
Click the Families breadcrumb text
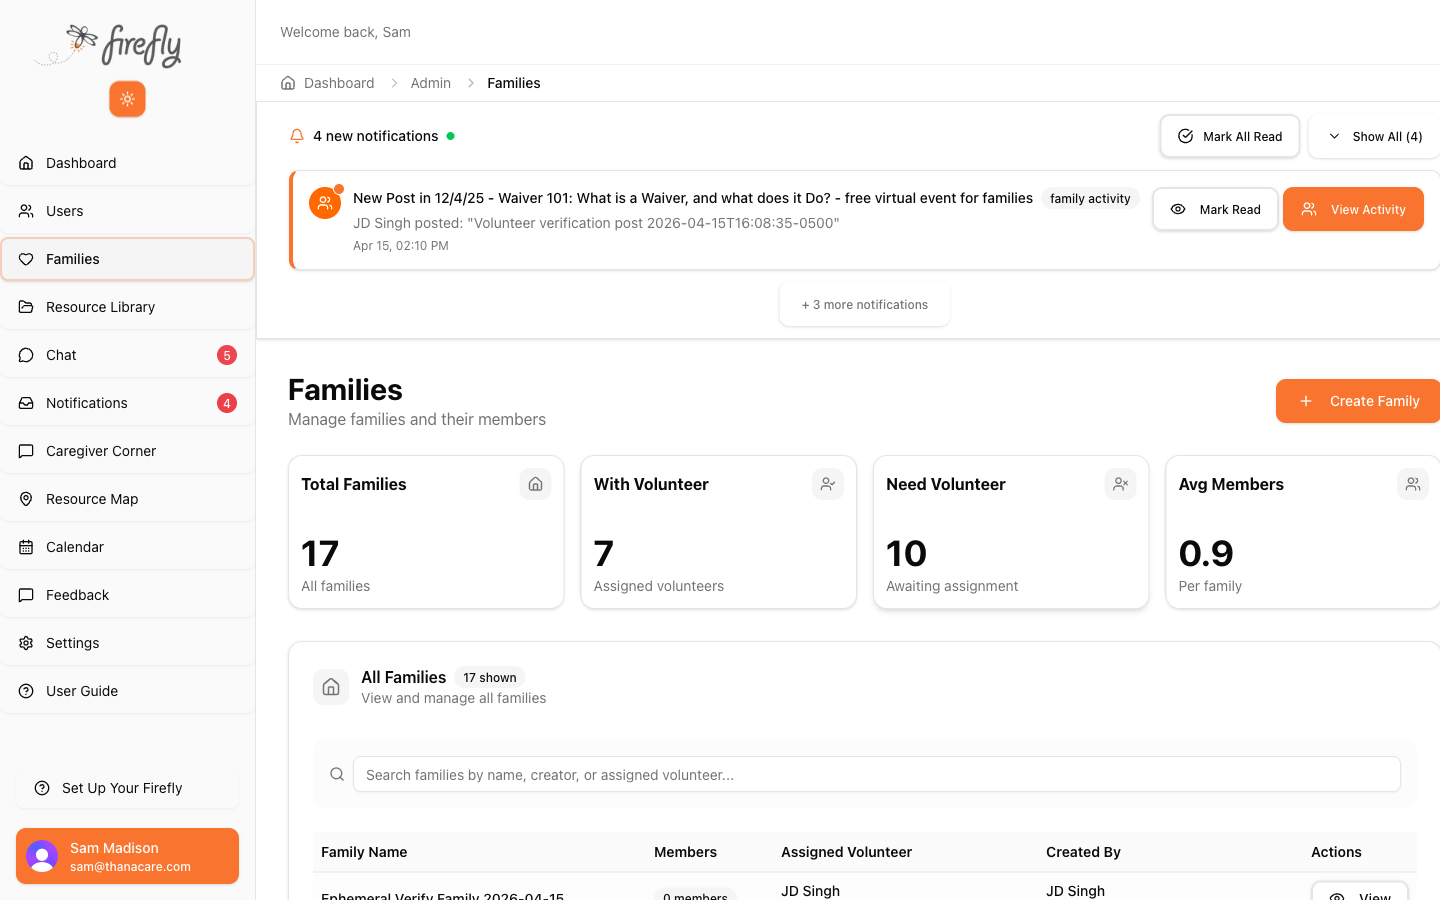click(x=514, y=83)
